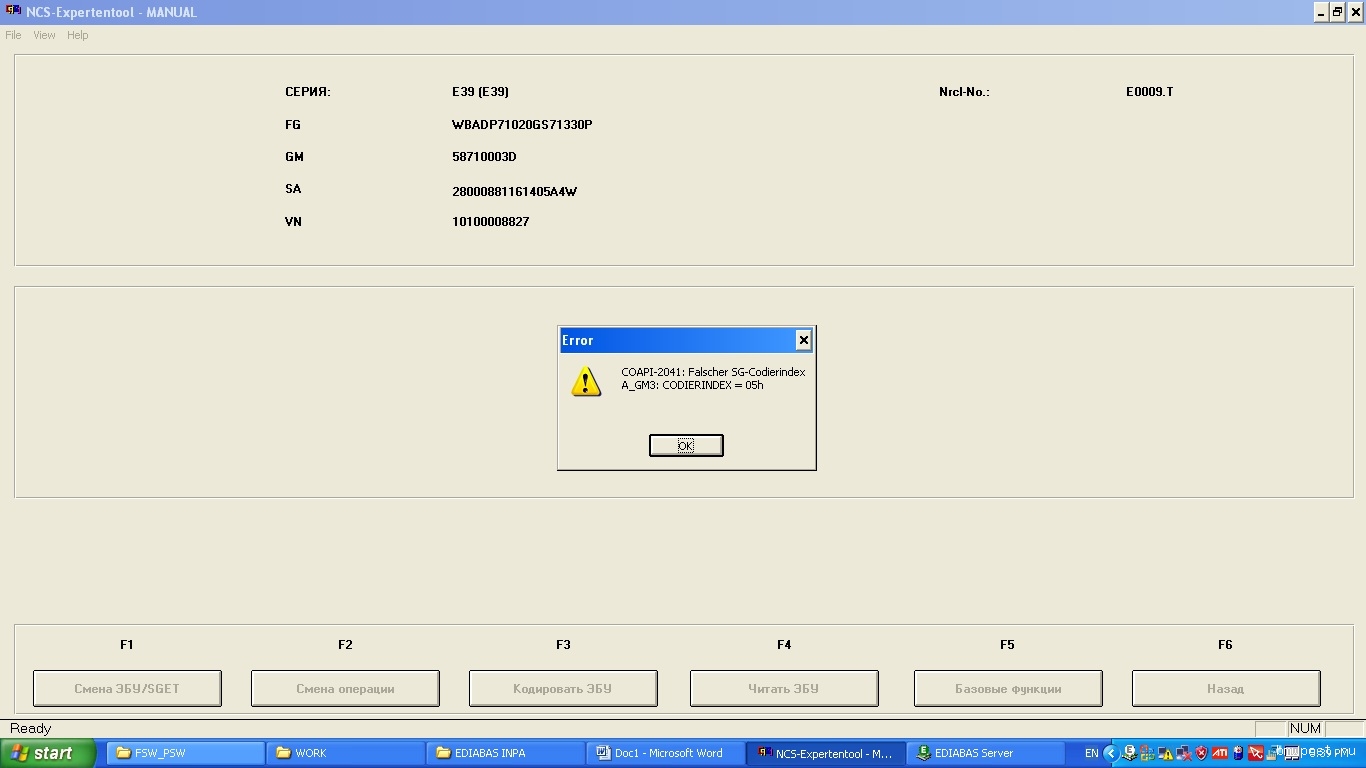The width and height of the screenshot is (1366, 768).
Task: Close the Error dialog with X
Action: click(803, 340)
